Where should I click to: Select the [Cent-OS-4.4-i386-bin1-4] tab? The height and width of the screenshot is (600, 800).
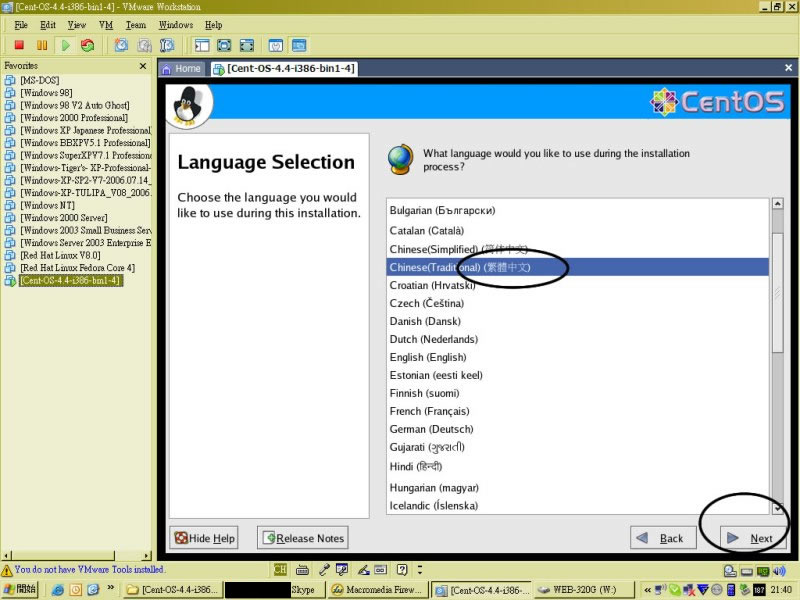tap(285, 69)
